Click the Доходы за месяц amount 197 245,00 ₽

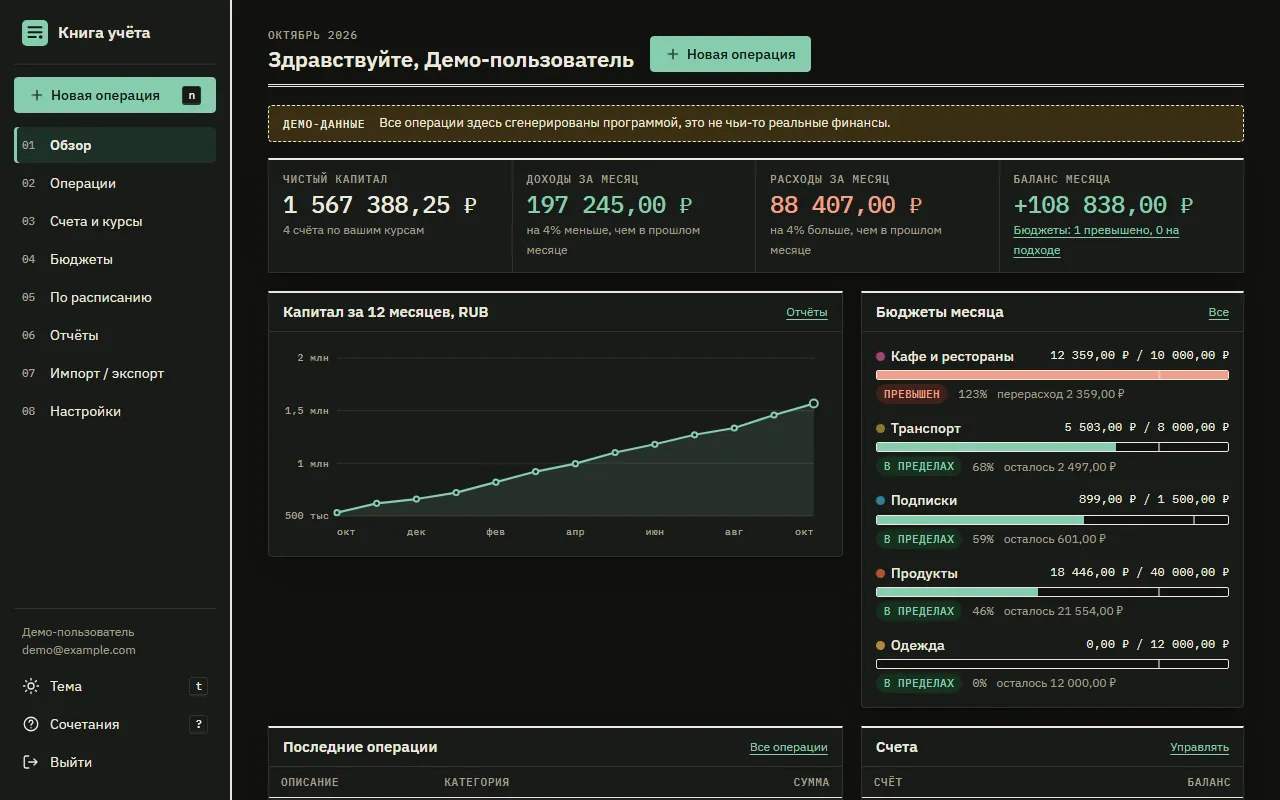point(609,205)
